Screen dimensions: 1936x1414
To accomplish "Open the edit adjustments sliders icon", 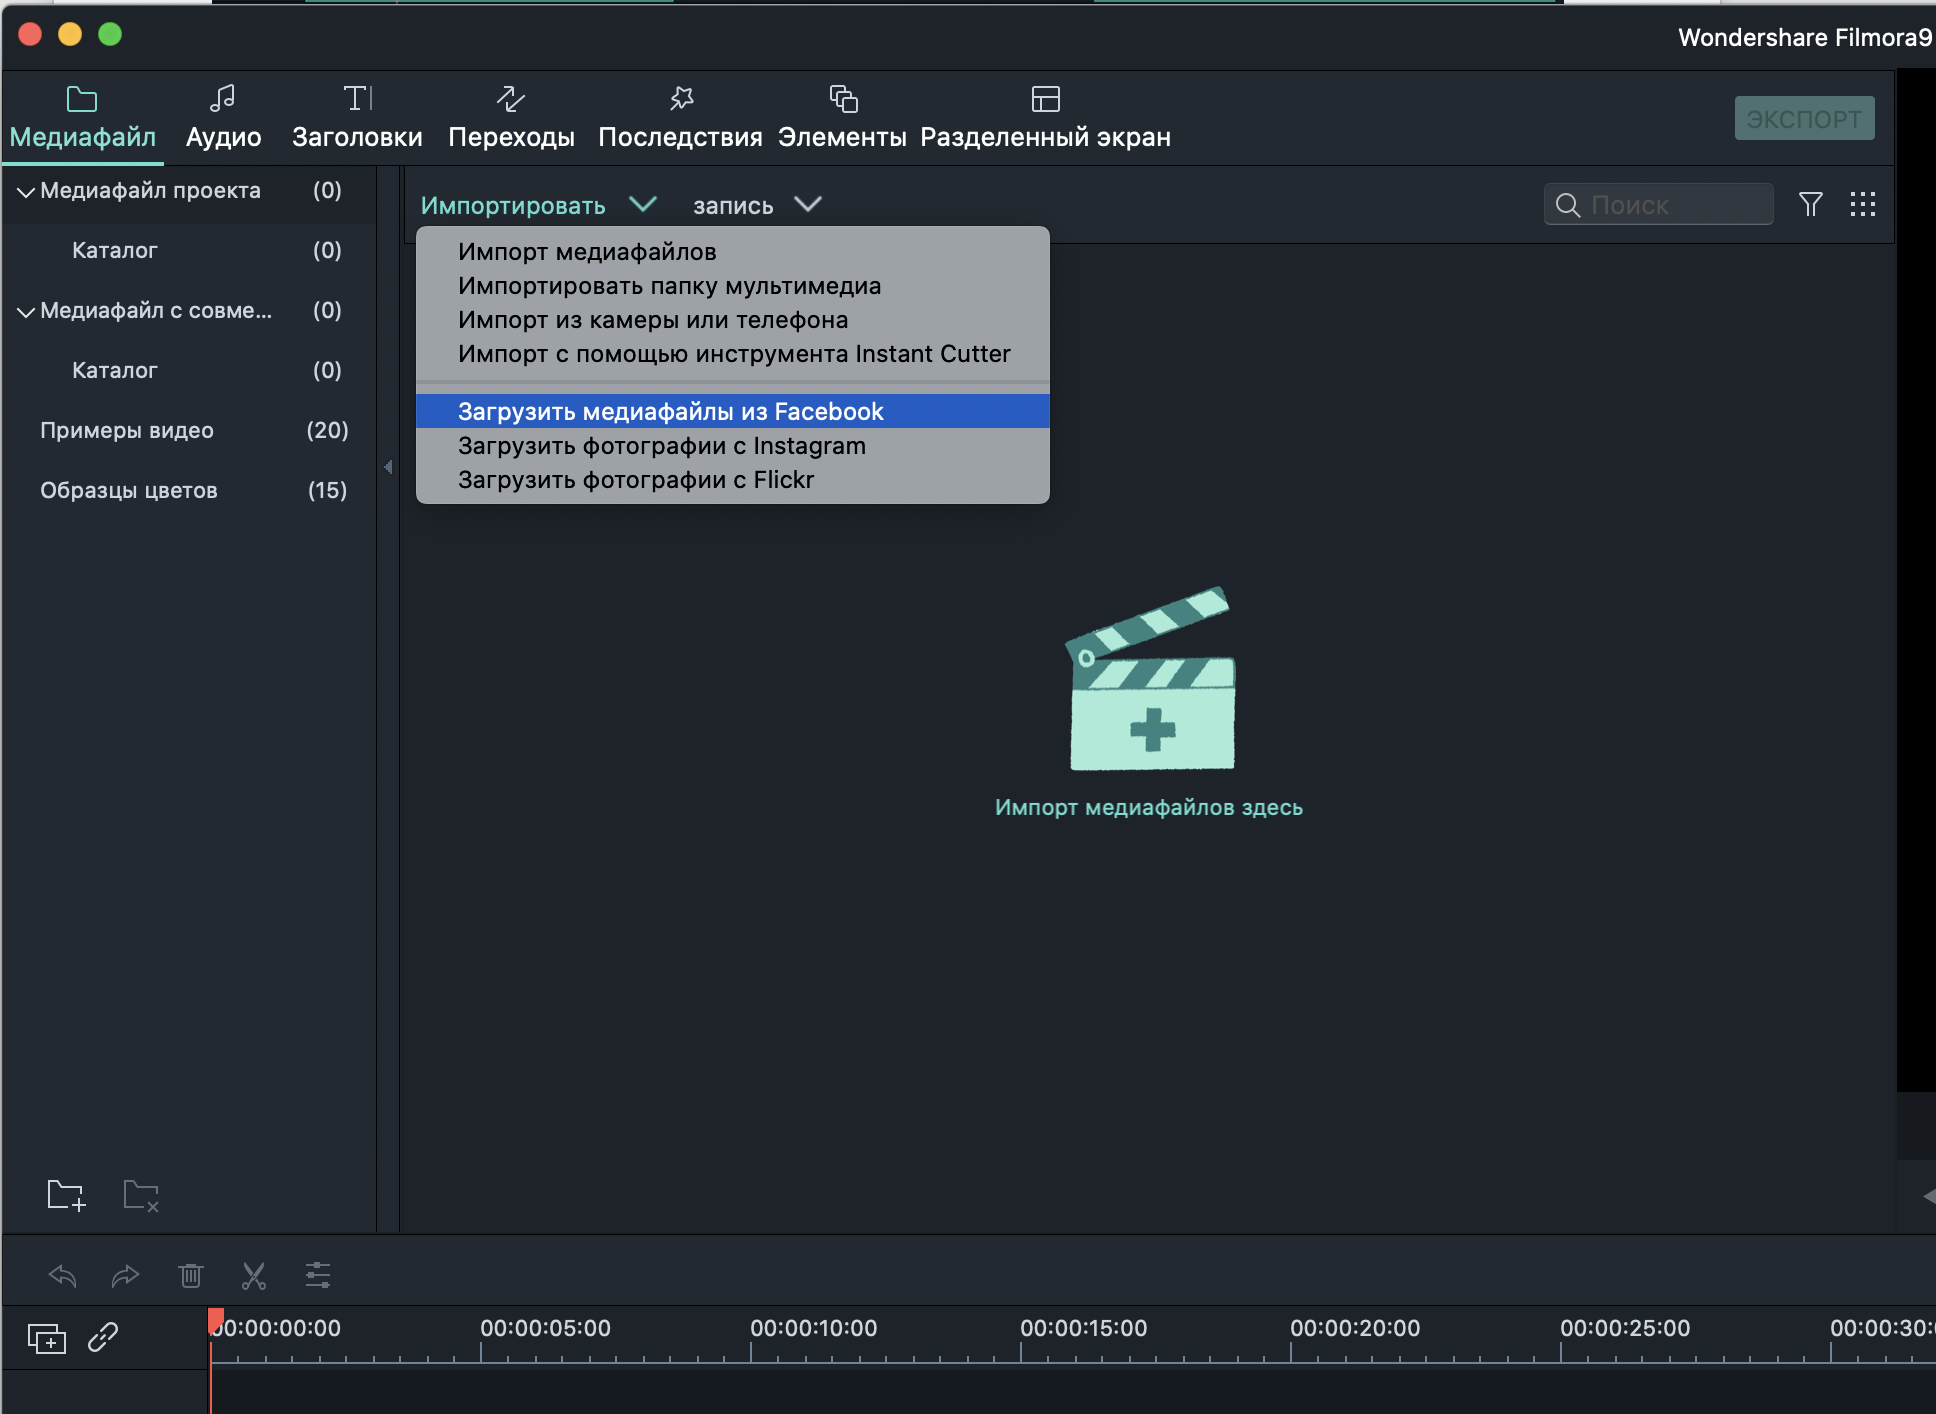I will [318, 1275].
